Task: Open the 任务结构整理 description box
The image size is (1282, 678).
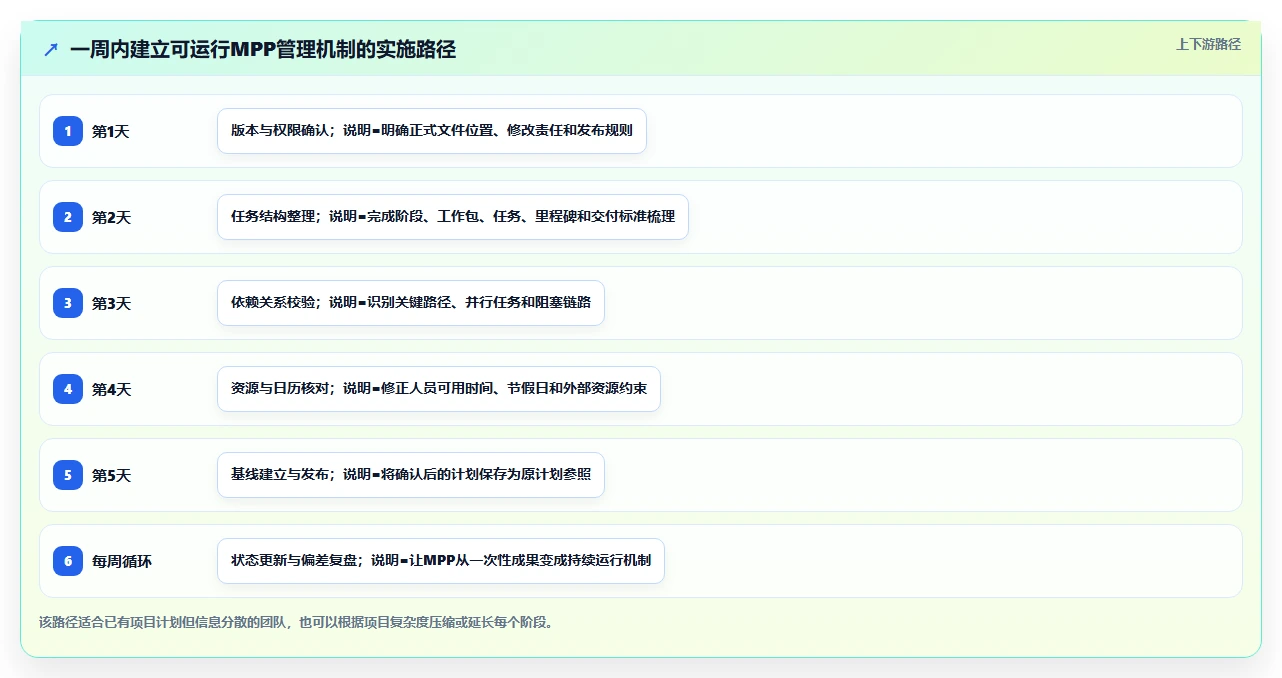Action: point(453,217)
